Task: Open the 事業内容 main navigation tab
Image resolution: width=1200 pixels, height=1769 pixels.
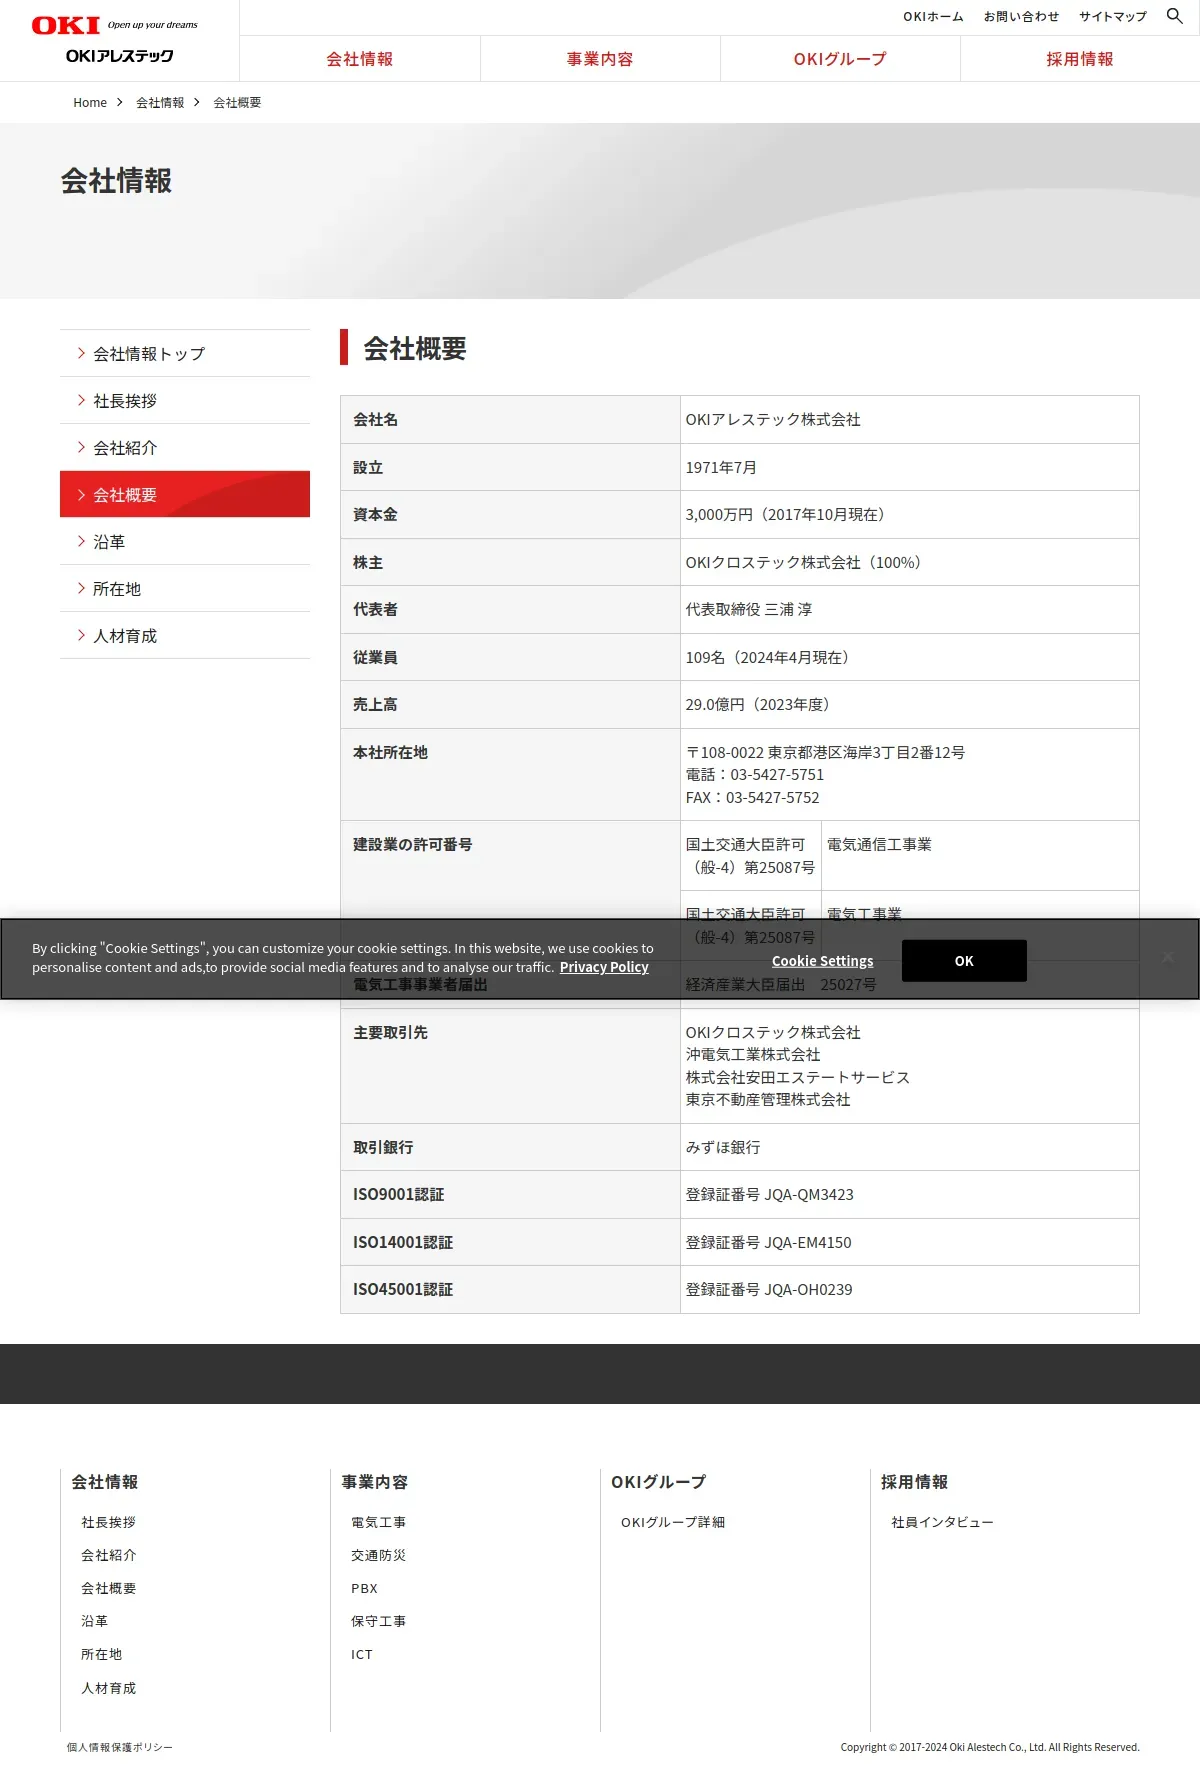Action: click(600, 59)
